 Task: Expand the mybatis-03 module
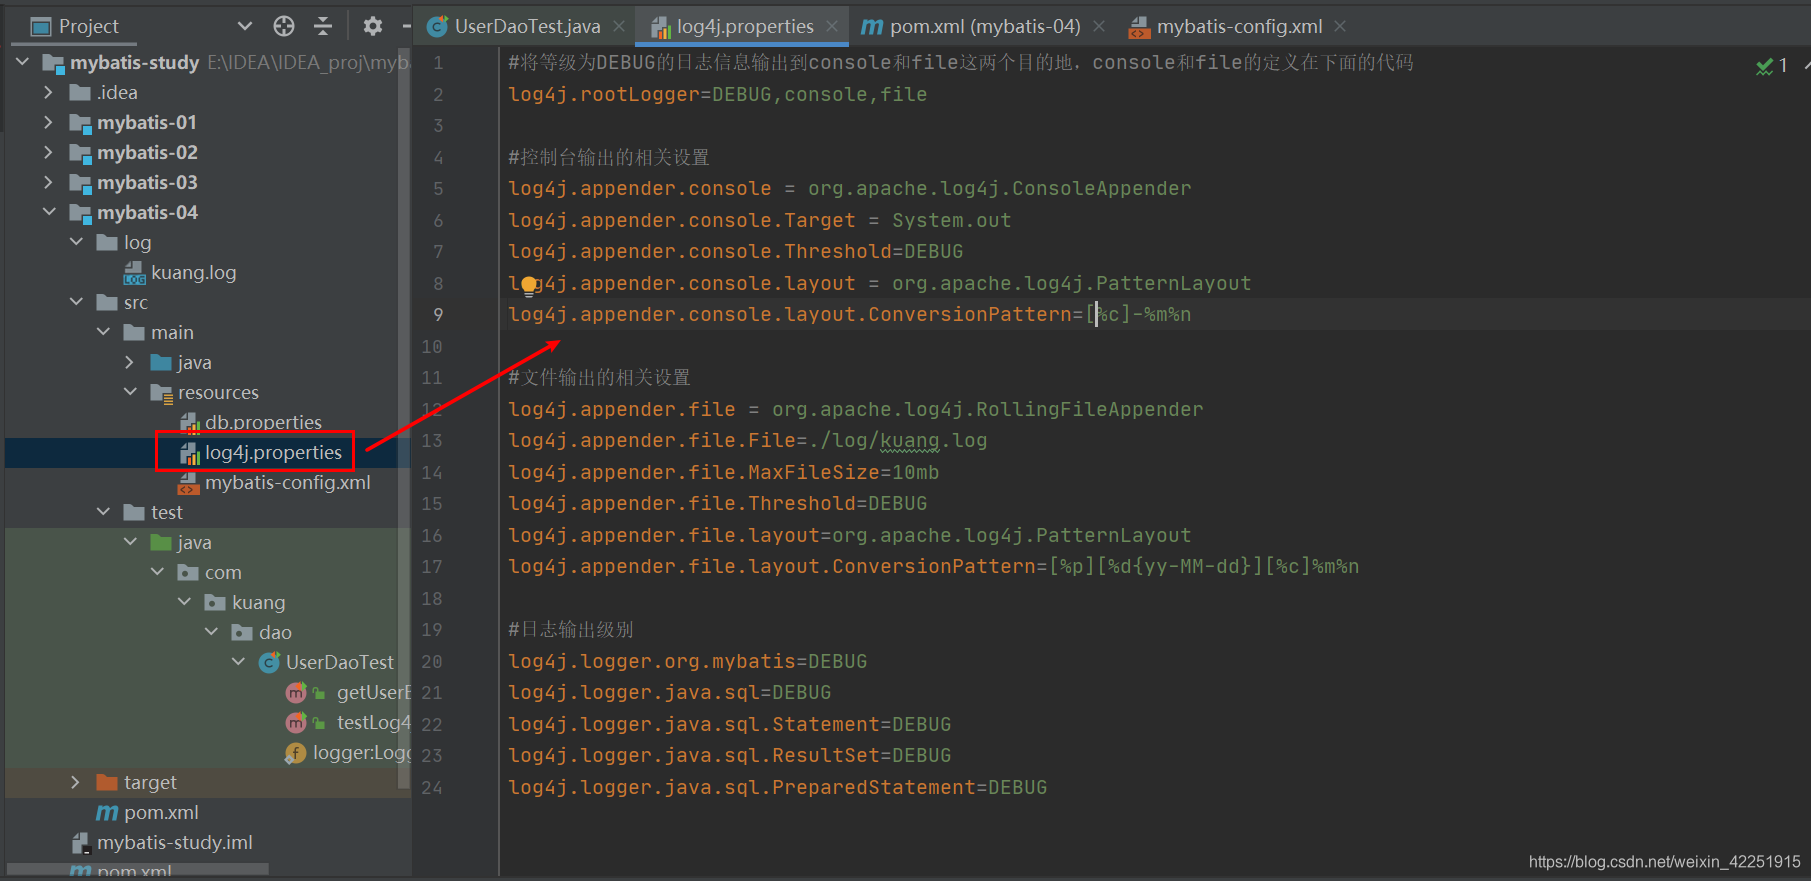point(48,182)
